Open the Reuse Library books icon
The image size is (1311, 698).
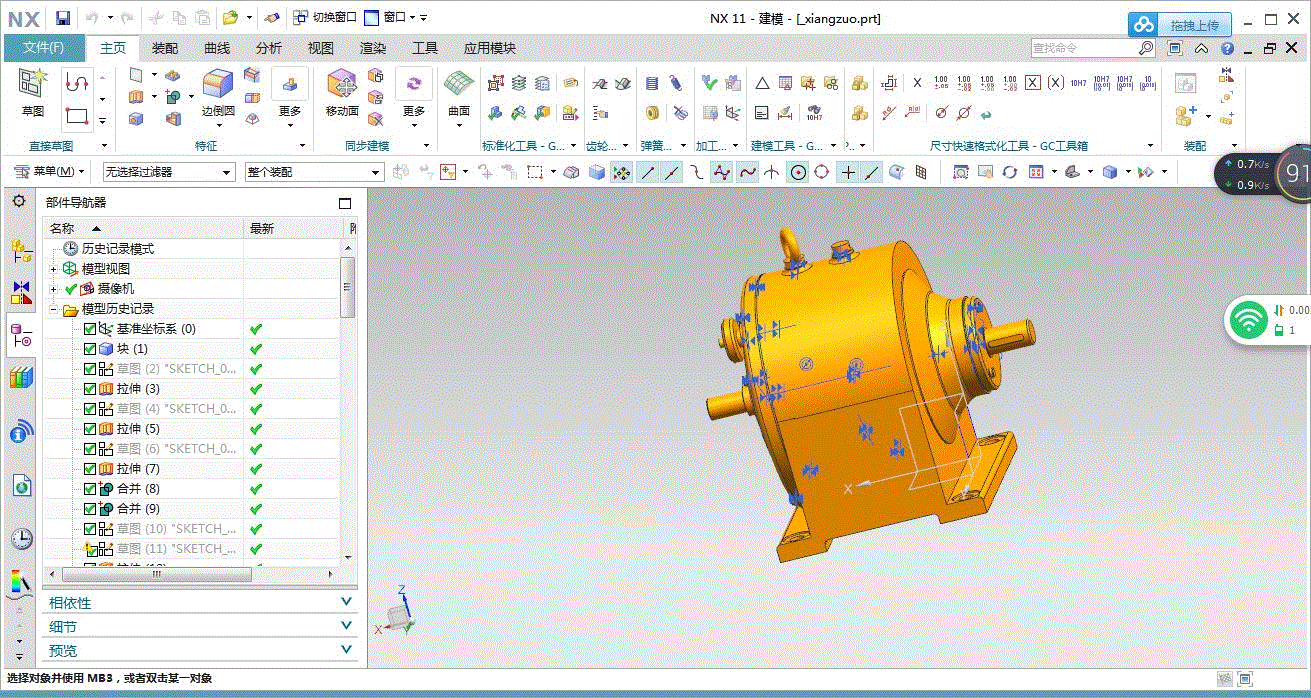[21, 377]
